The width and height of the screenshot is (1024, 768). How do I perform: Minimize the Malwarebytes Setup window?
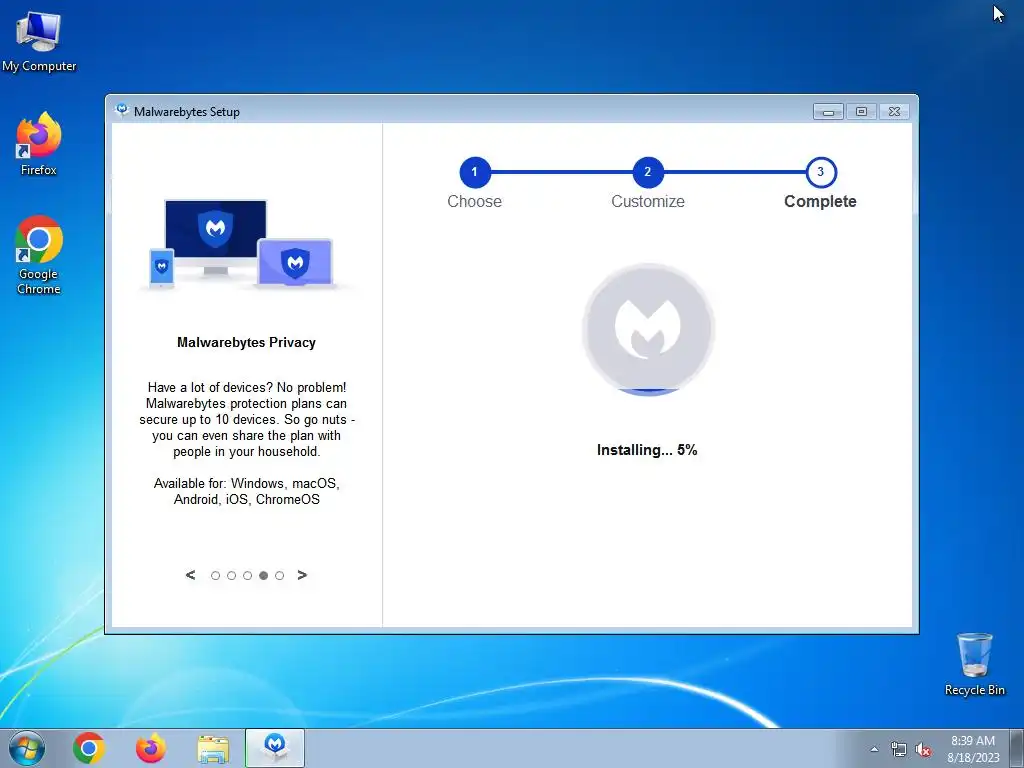tap(828, 112)
